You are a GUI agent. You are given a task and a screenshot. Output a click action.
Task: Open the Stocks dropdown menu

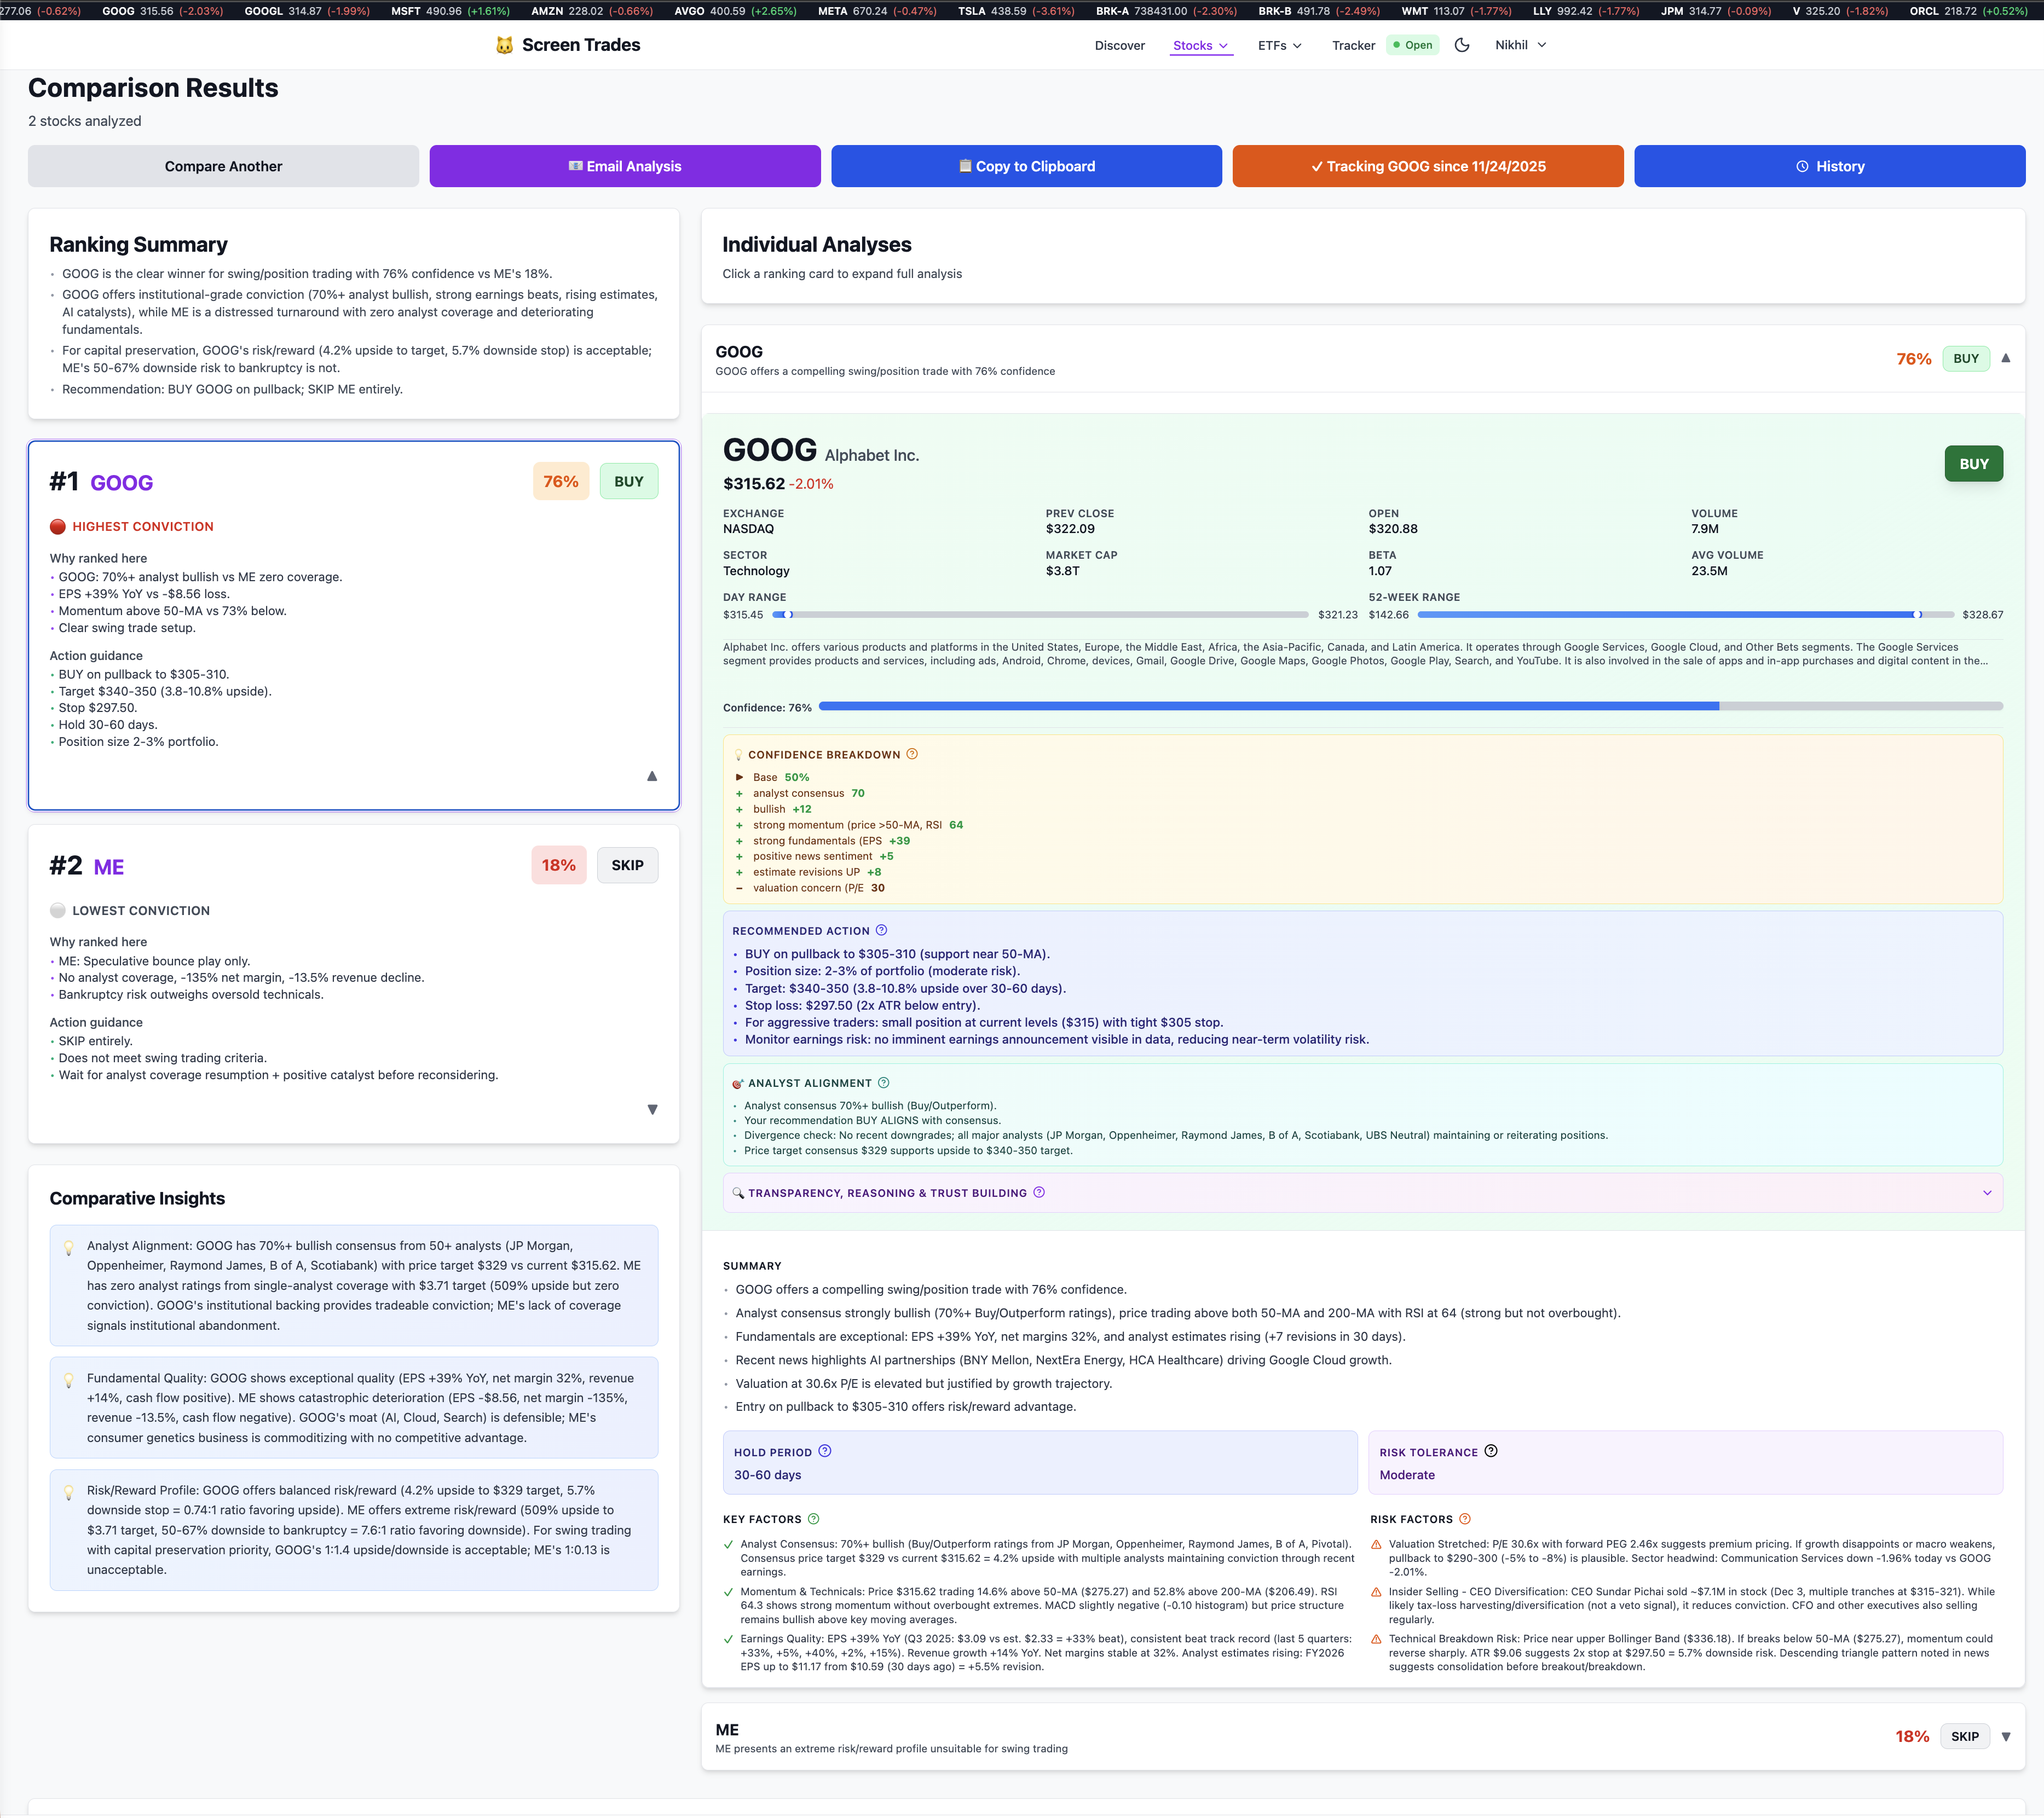(1201, 45)
